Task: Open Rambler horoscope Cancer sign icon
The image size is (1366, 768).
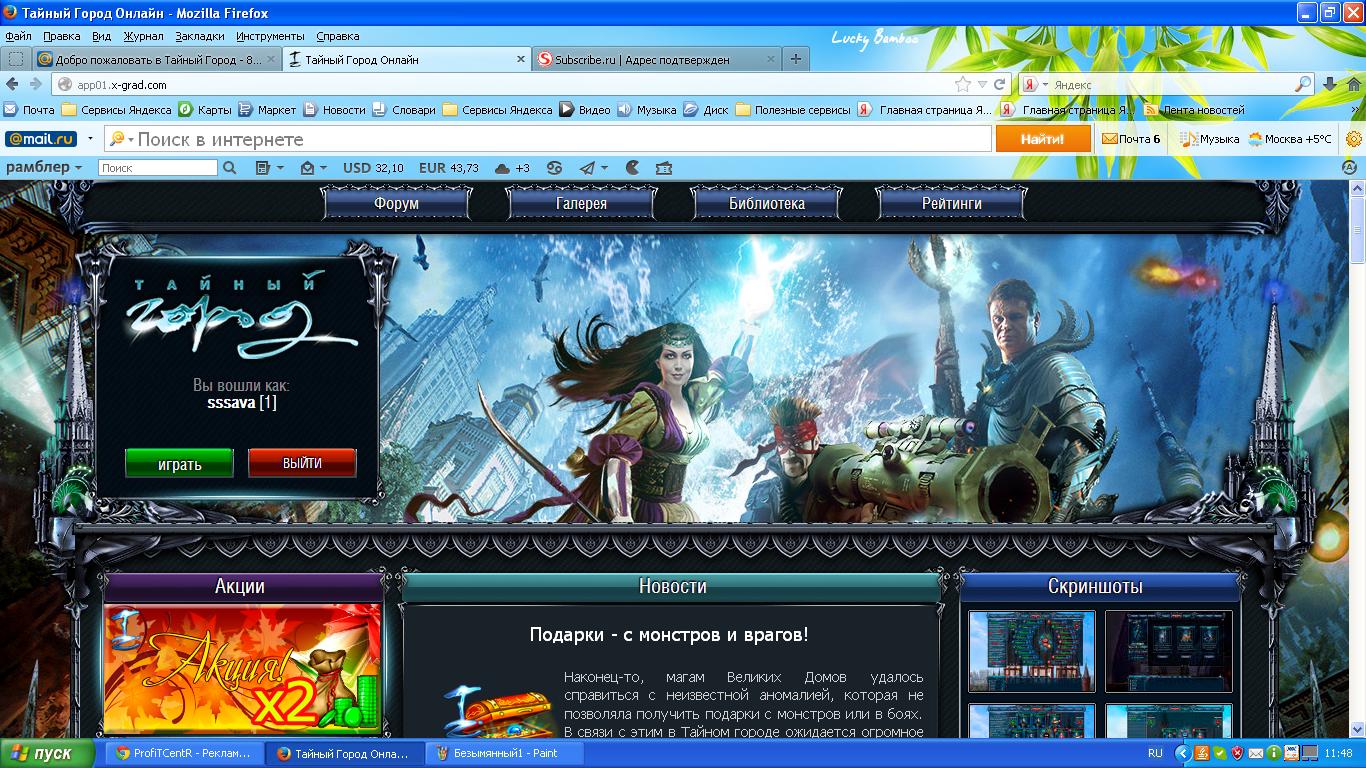Action: pyautogui.click(x=553, y=168)
